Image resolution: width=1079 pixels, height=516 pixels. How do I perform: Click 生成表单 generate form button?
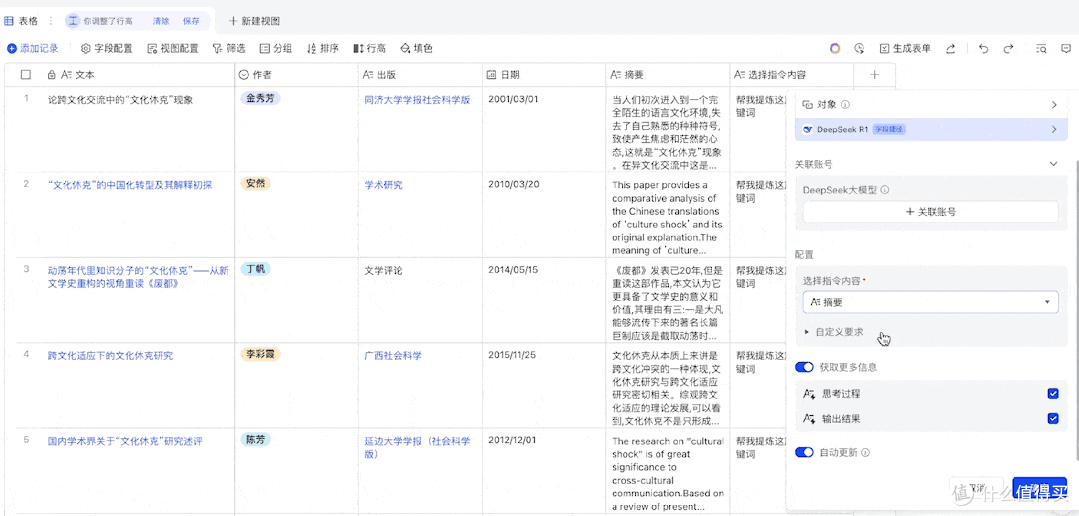pos(905,48)
